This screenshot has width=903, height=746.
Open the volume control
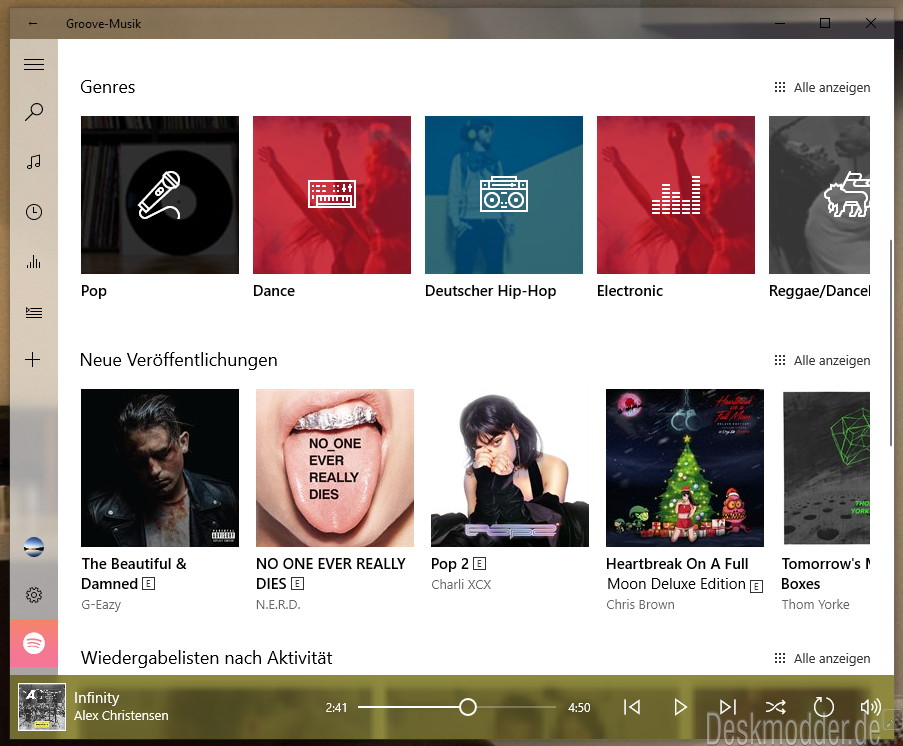870,707
